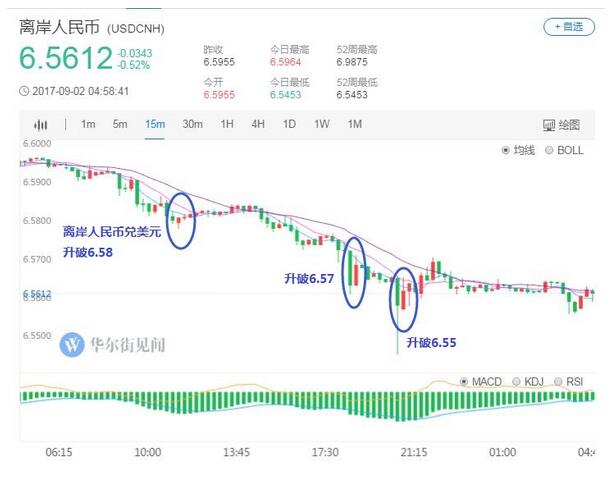
Task: Select the 5m interval tab
Action: click(120, 125)
